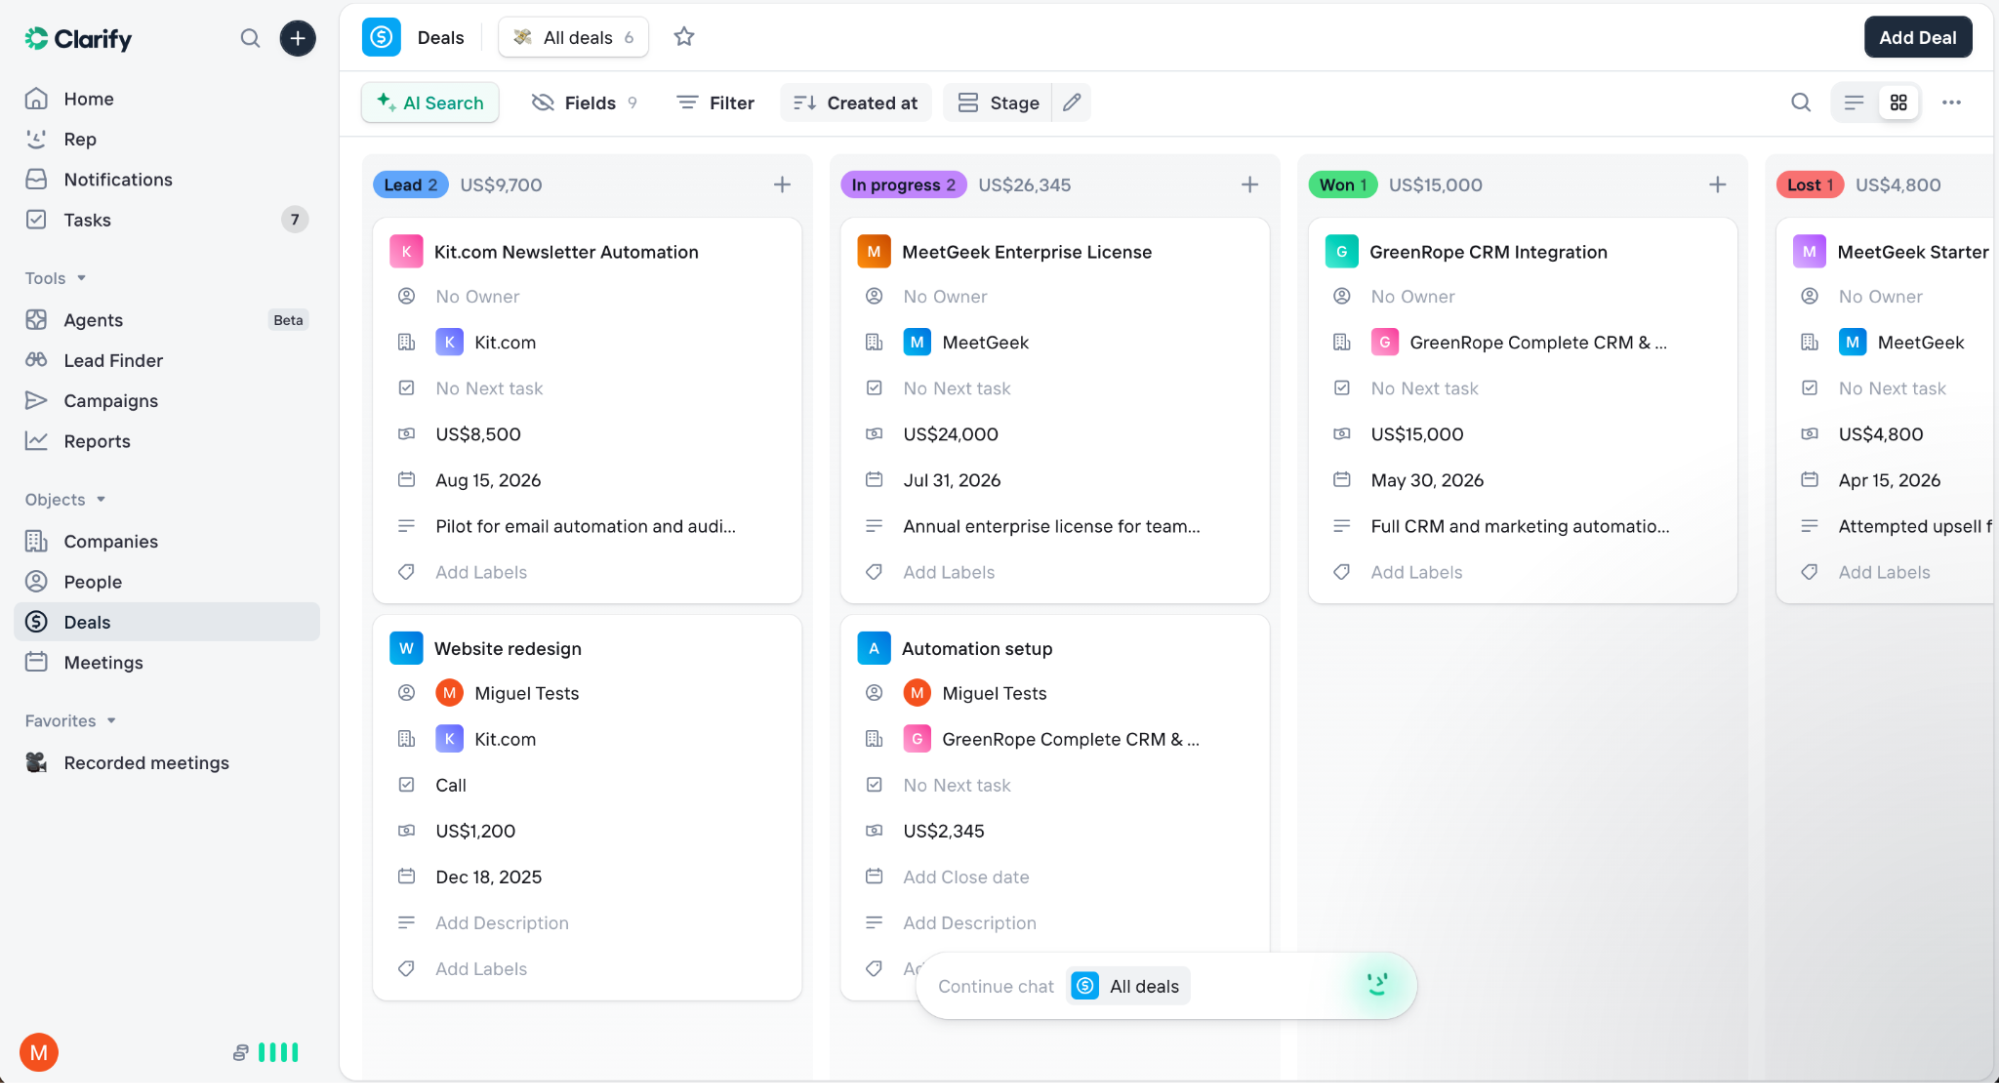Screen dimensions: 1999x1084
Task: Go to Home in sidebar
Action: pos(167,98)
